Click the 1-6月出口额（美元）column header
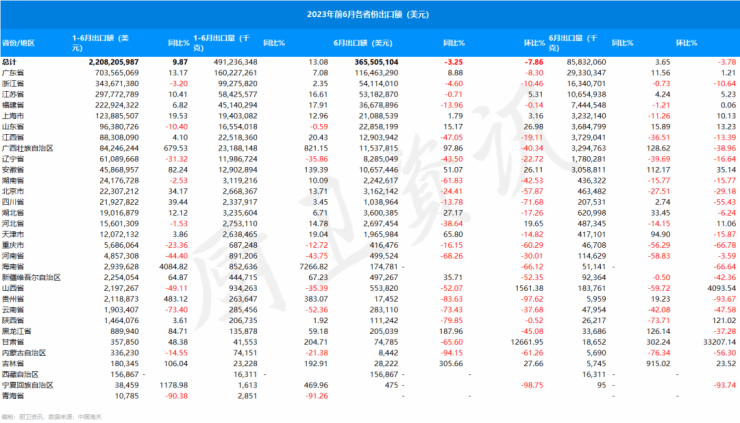Screen dimensions: 740x423 click(100, 43)
